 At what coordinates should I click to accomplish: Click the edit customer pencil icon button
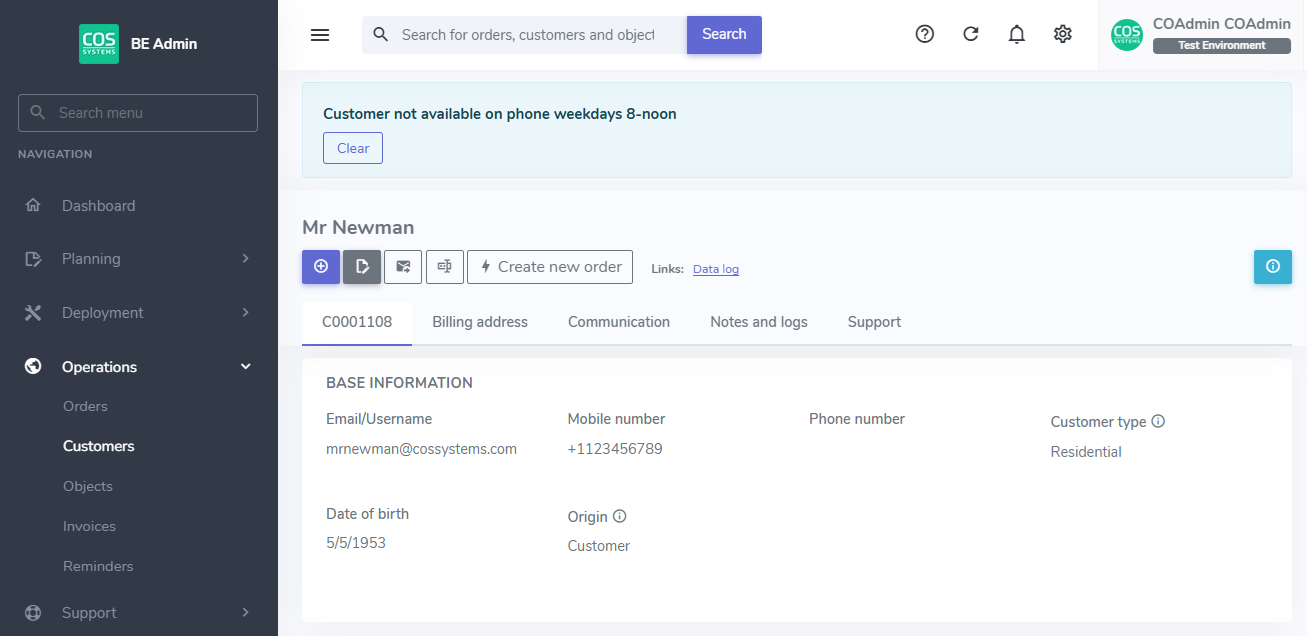click(362, 267)
